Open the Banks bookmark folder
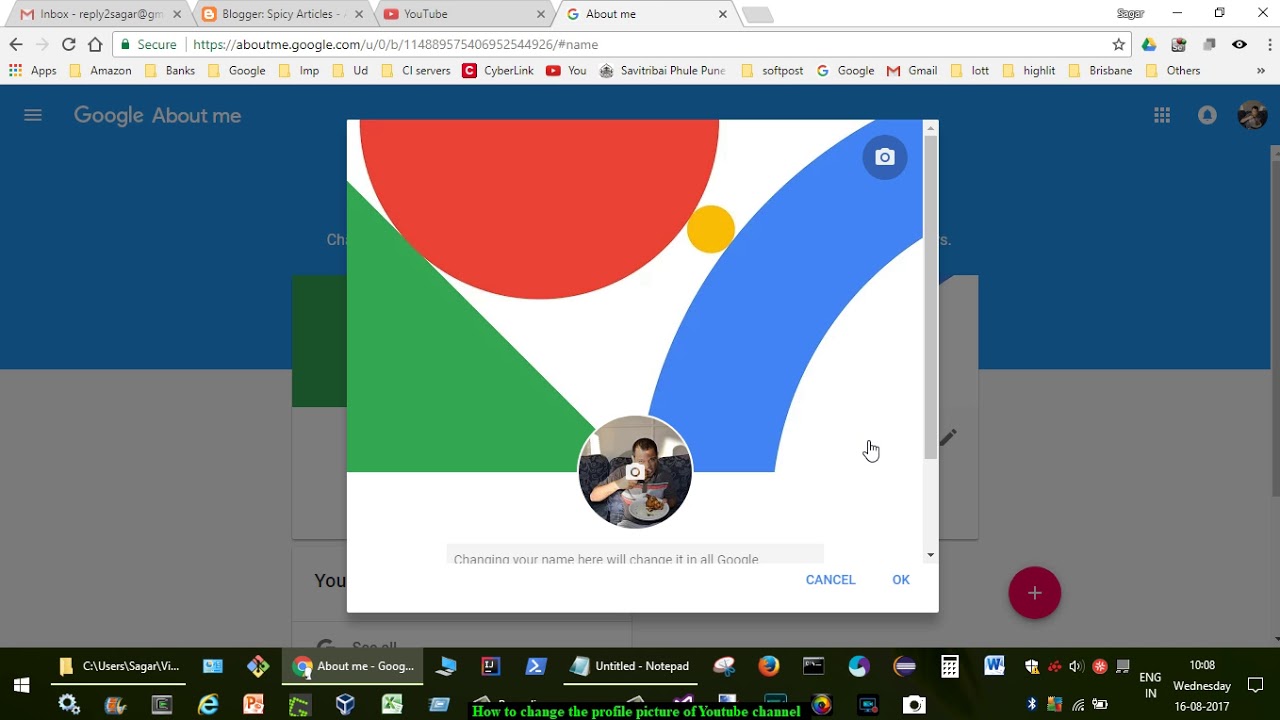The height and width of the screenshot is (720, 1280). click(170, 71)
